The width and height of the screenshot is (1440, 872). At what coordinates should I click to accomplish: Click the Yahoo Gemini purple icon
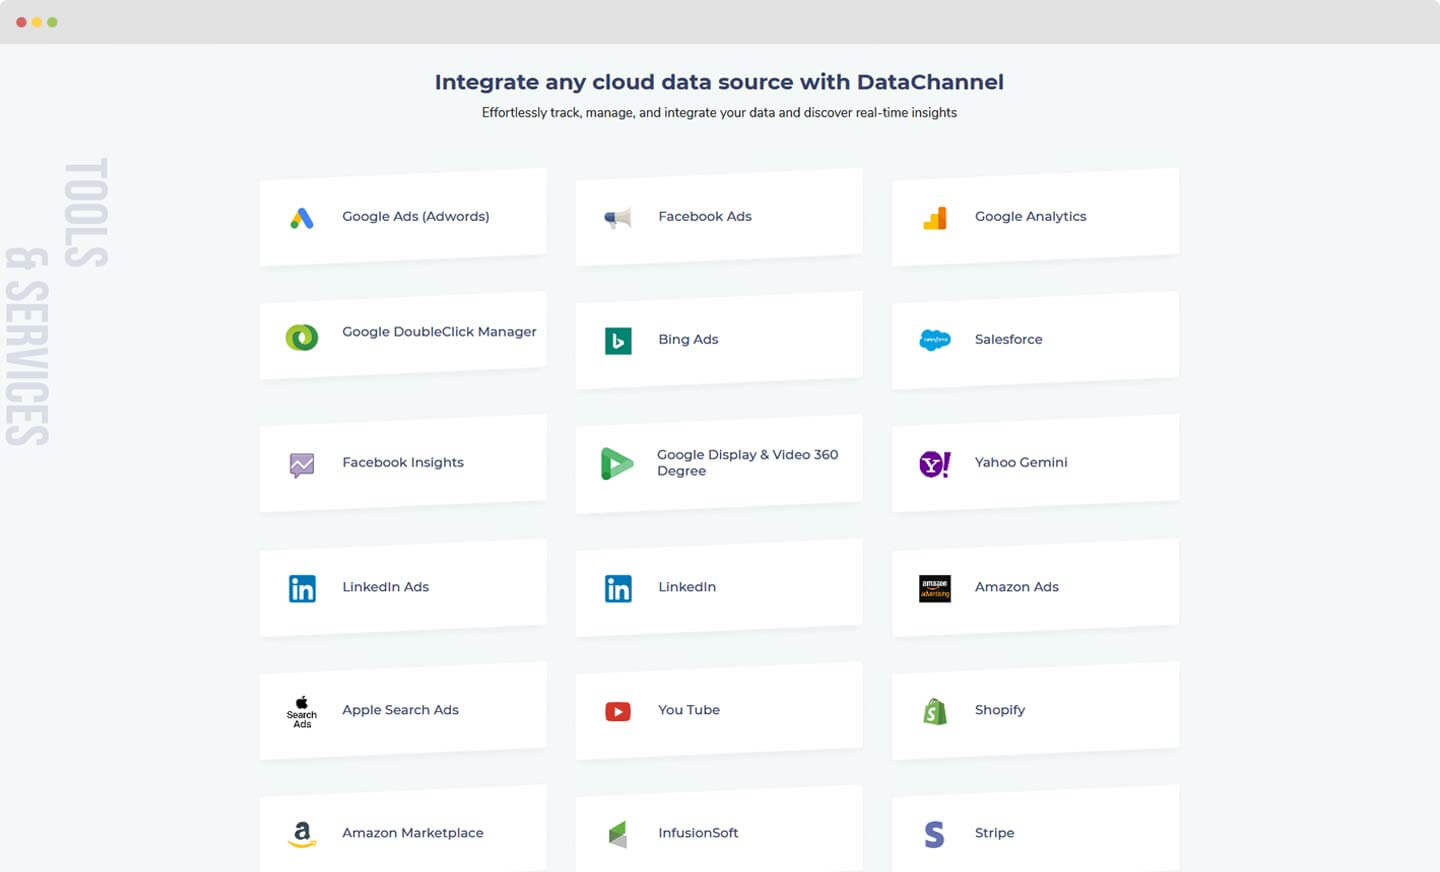935,464
